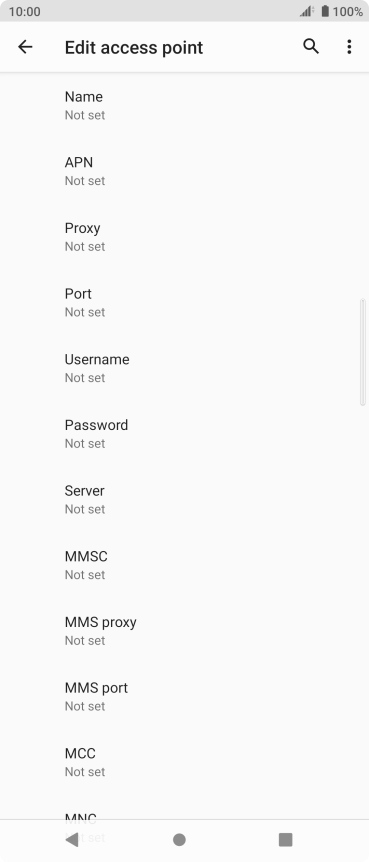The image size is (369, 862).
Task: Open the three-dot overflow menu
Action: (349, 47)
